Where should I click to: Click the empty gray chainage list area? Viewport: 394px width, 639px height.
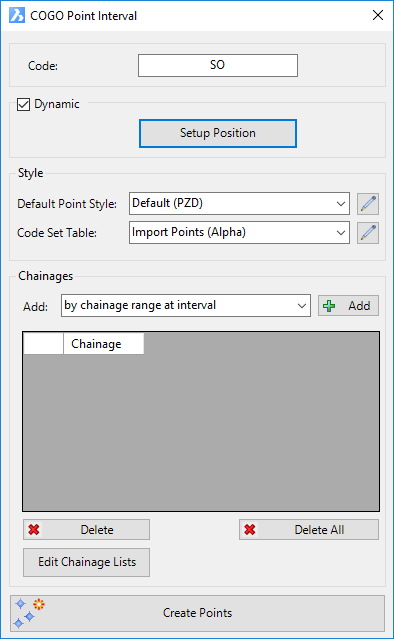[201, 432]
